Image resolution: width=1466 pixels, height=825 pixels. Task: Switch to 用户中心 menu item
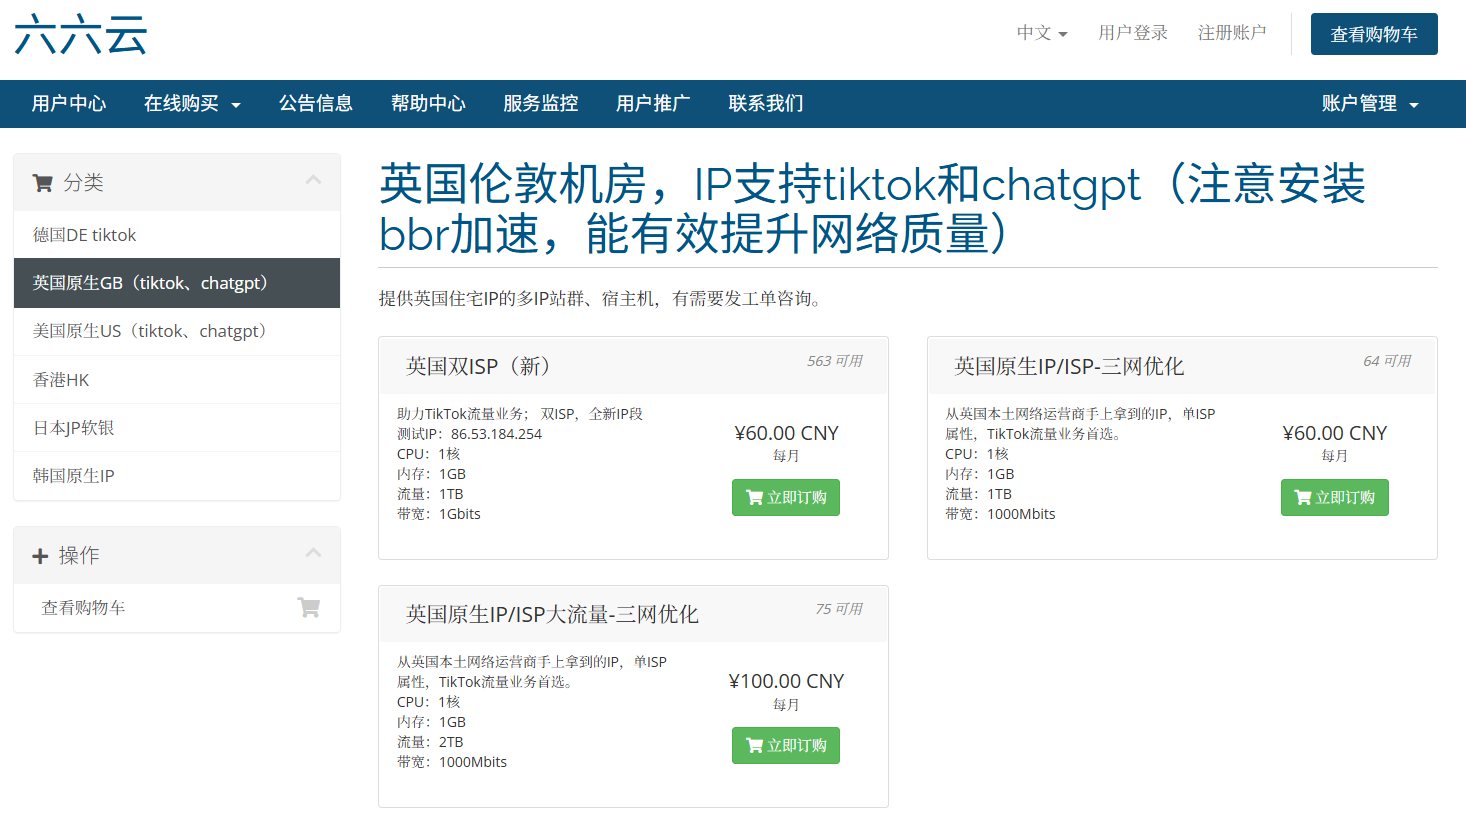(x=69, y=103)
